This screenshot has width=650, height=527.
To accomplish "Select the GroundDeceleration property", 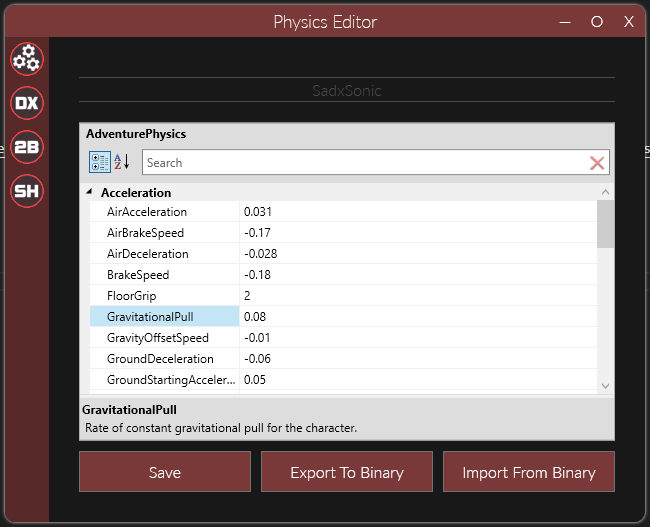I will pyautogui.click(x=160, y=359).
